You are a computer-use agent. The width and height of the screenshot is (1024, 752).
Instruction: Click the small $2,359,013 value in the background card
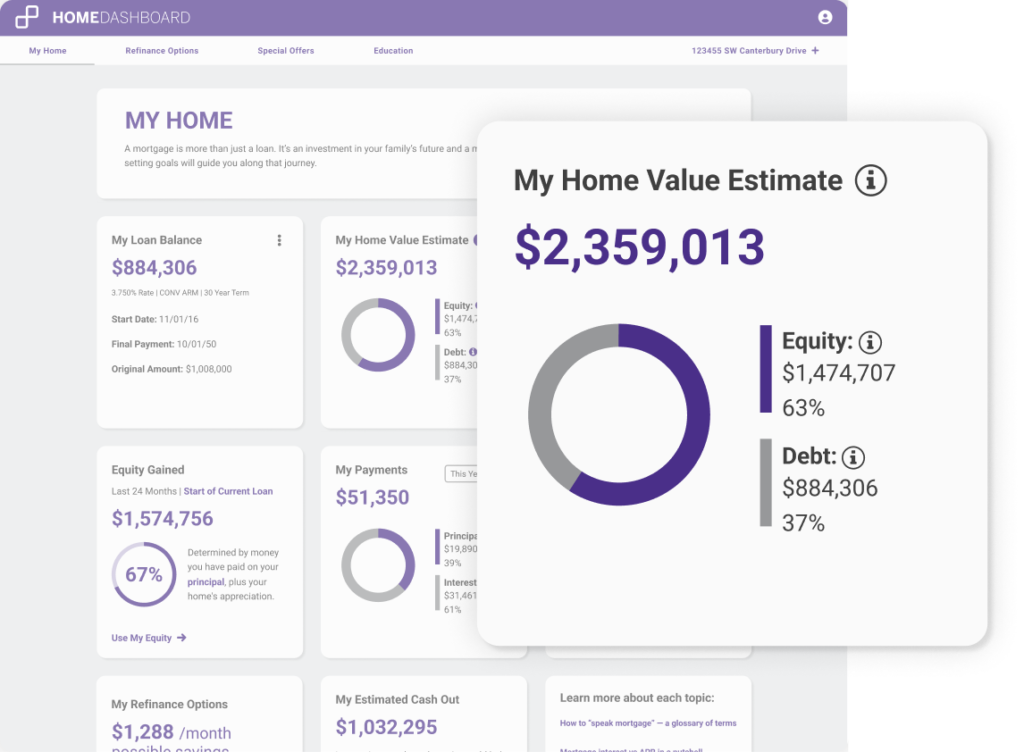[x=387, y=268]
